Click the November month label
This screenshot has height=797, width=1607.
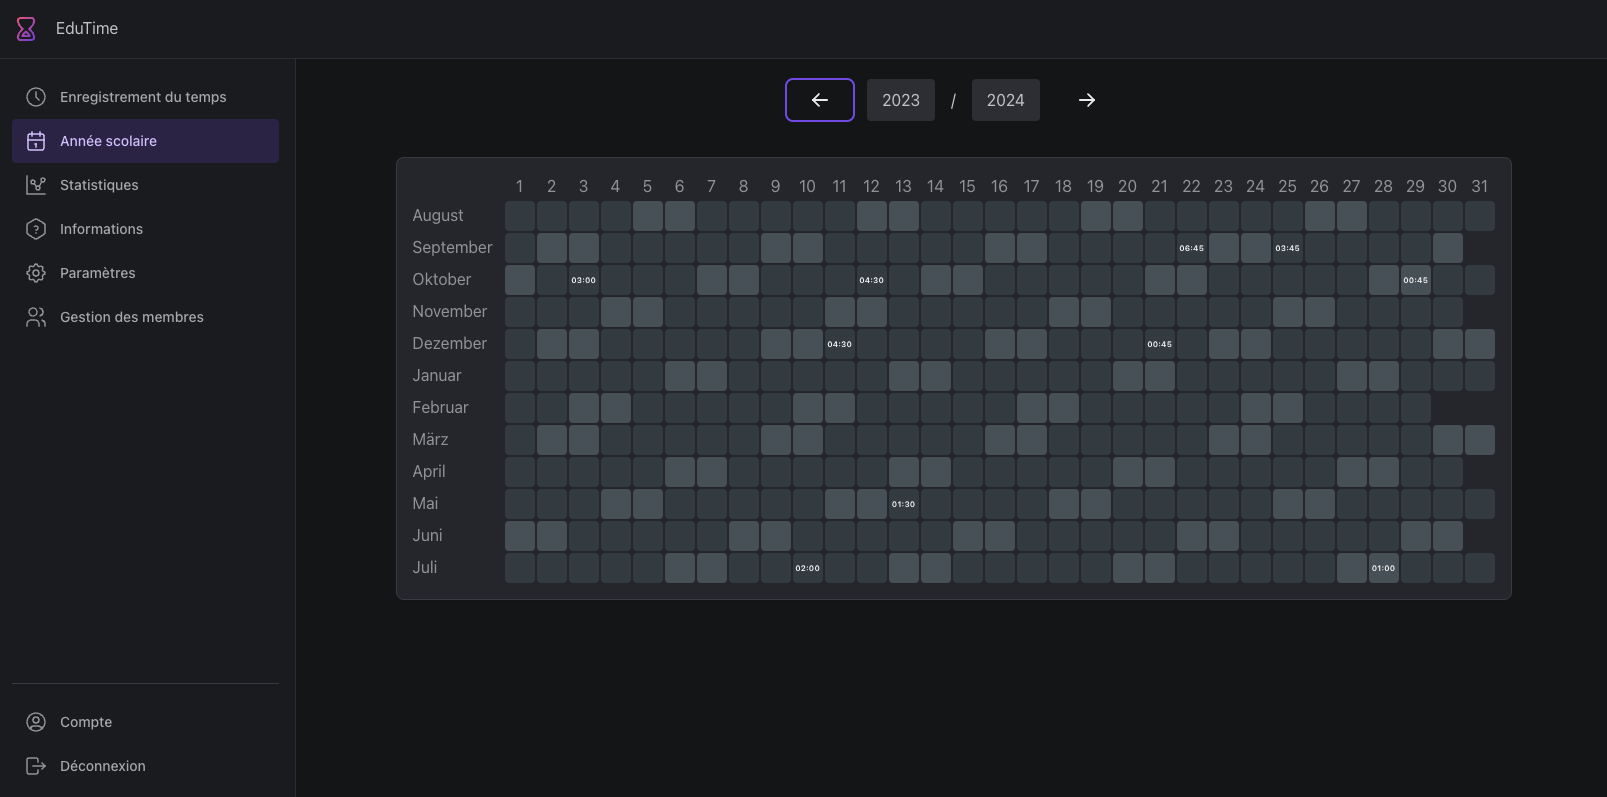(x=450, y=312)
